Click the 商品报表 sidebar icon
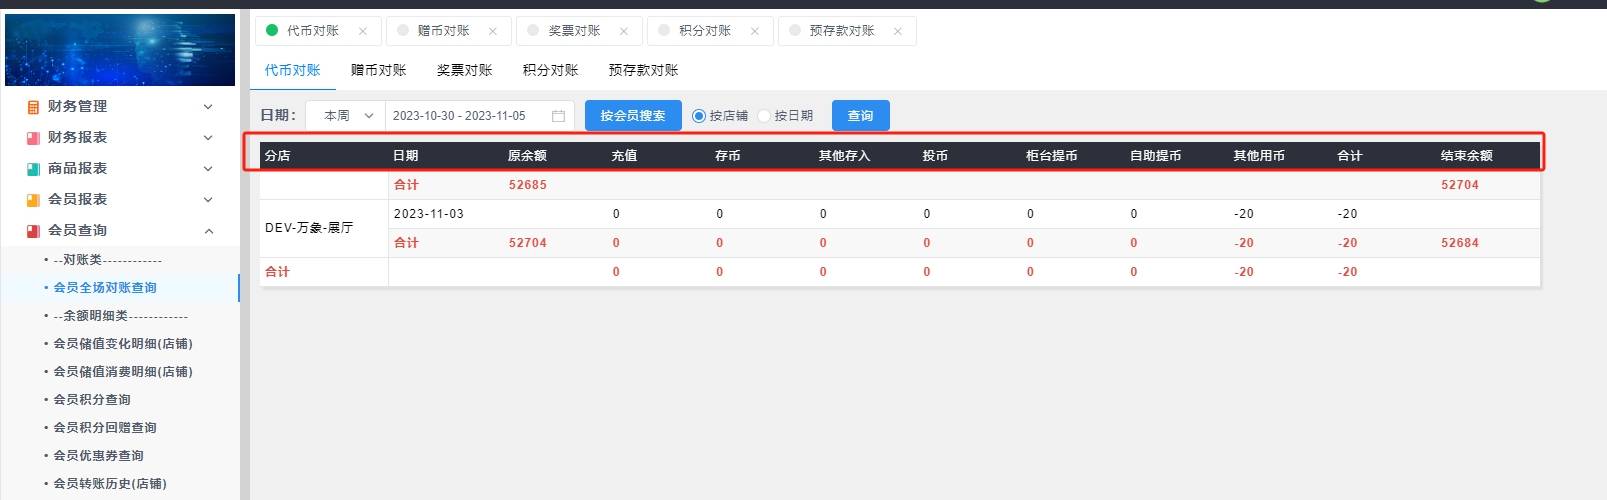This screenshot has width=1607, height=500. tap(33, 169)
